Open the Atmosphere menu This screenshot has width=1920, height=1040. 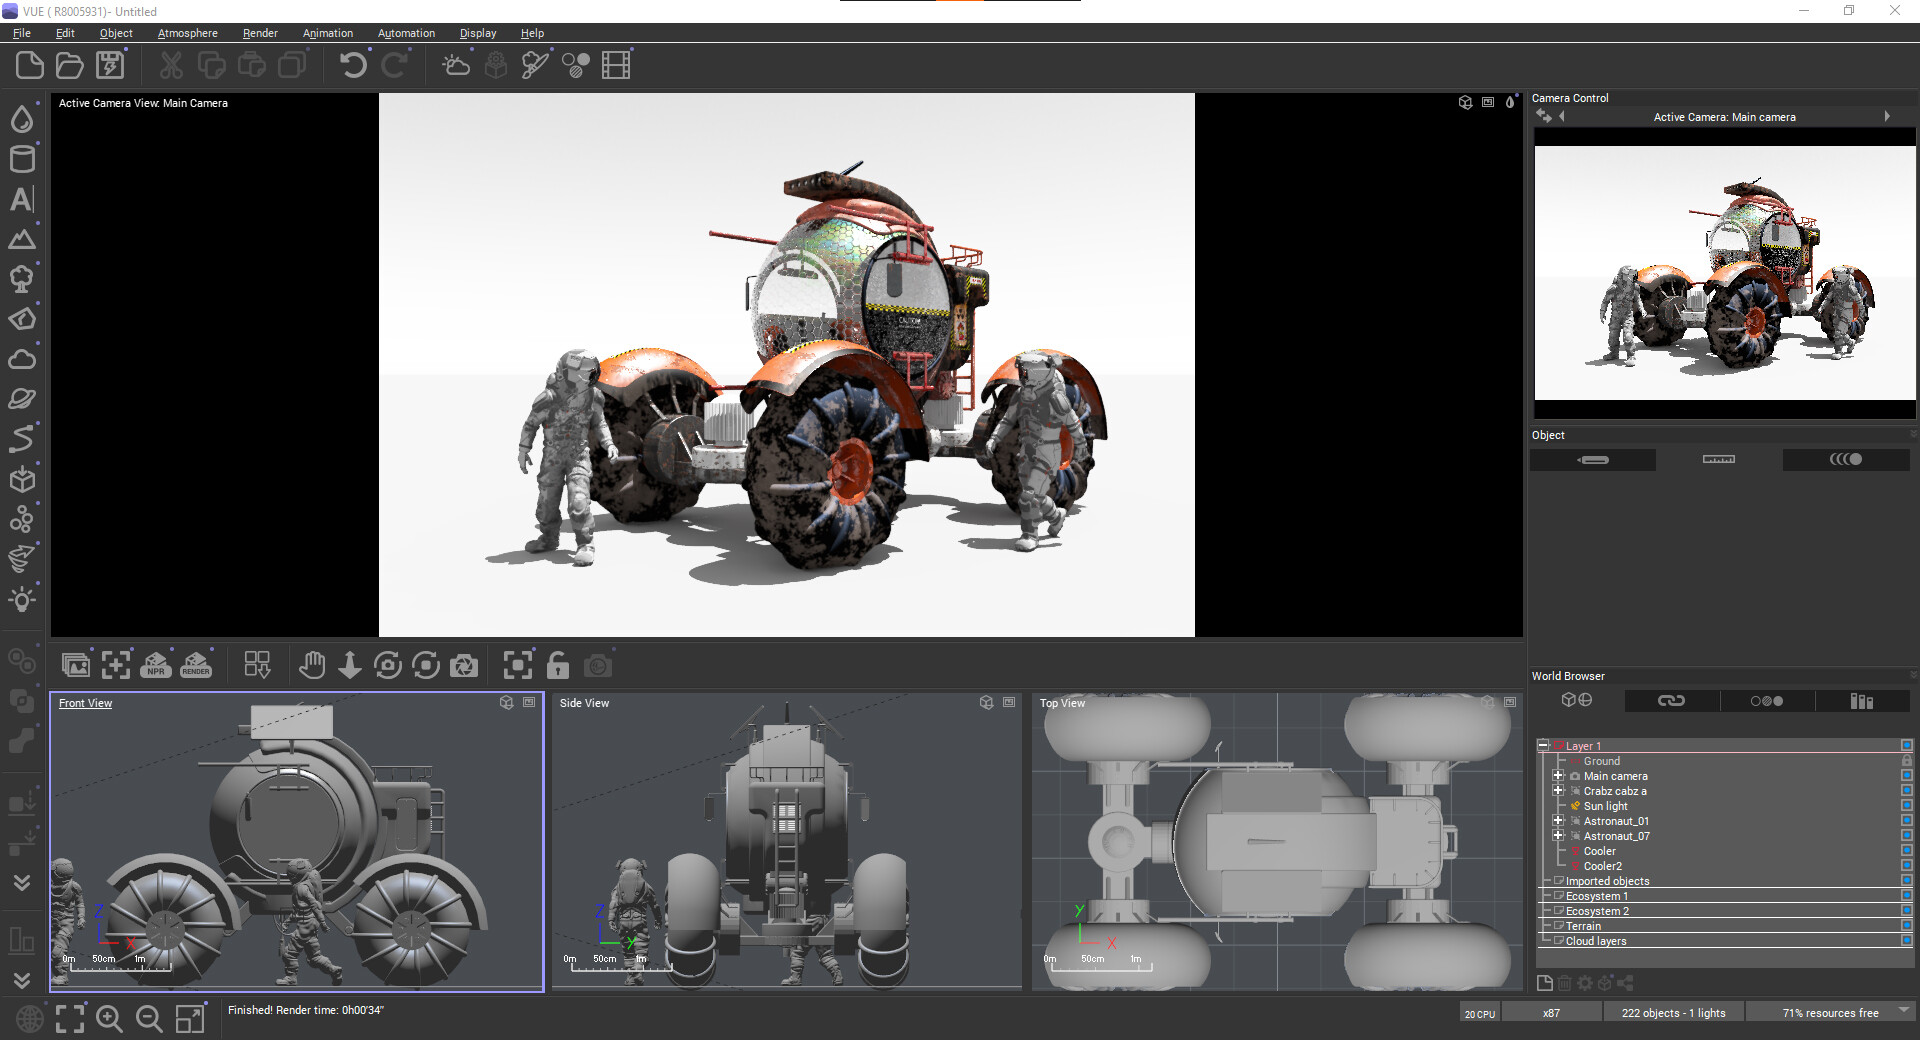point(186,33)
